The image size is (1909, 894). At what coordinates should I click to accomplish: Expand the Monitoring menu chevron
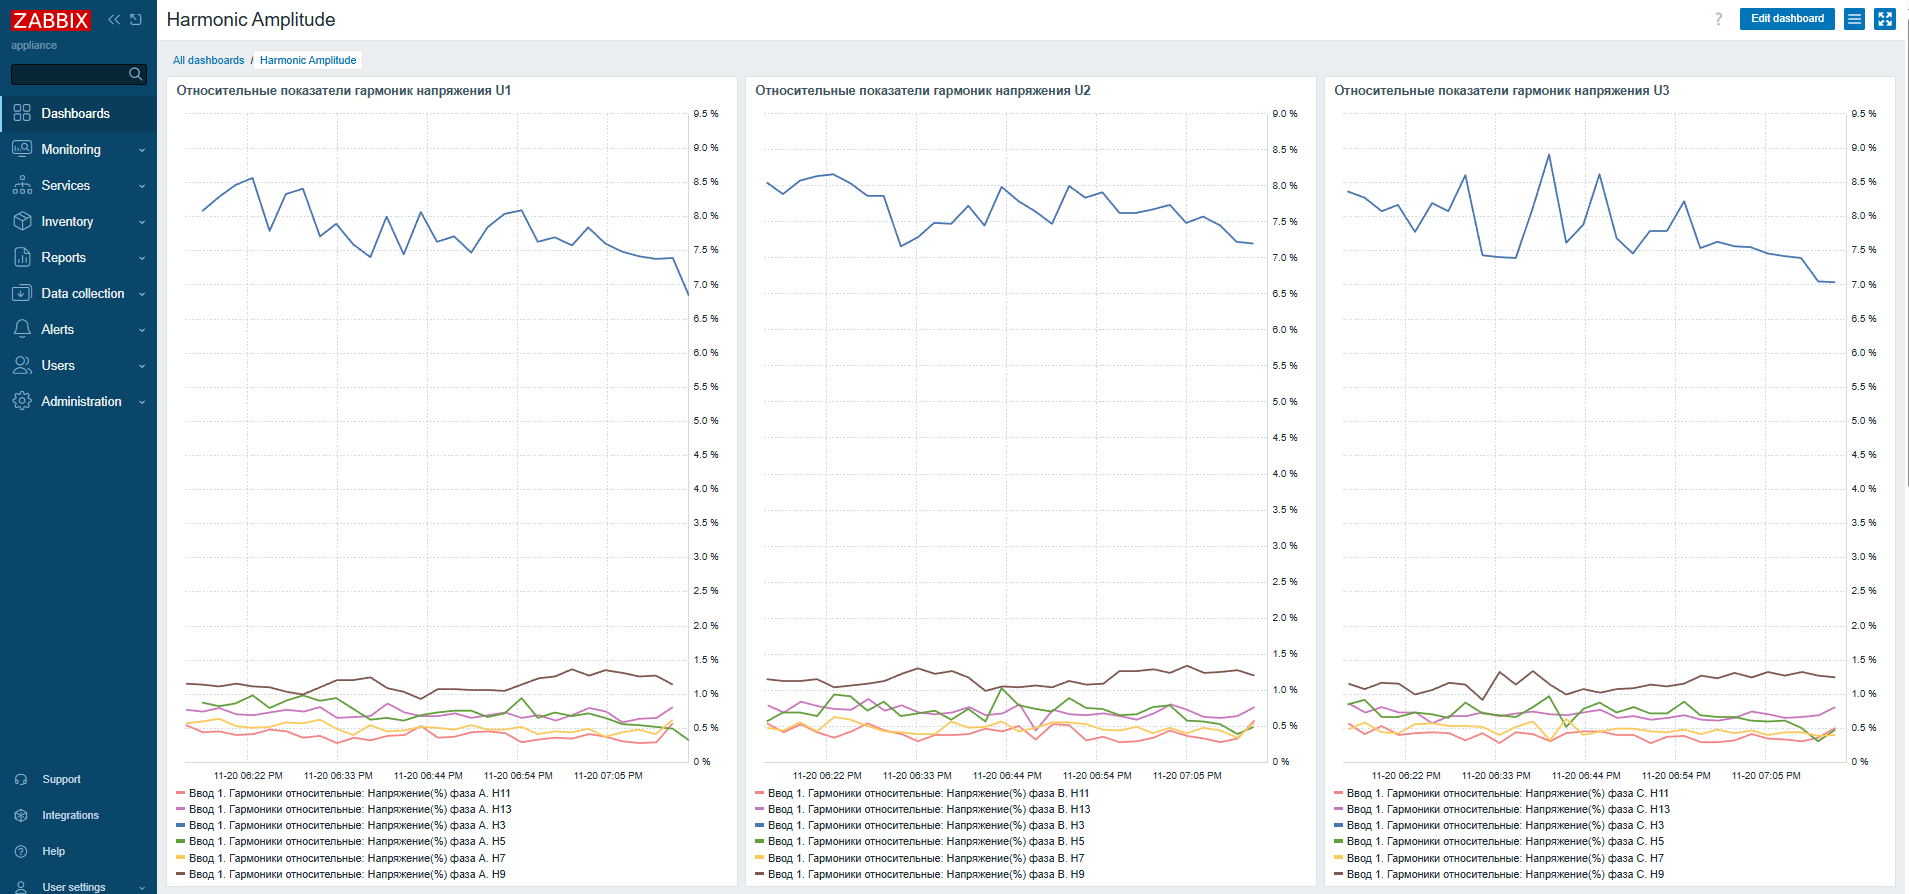[142, 150]
